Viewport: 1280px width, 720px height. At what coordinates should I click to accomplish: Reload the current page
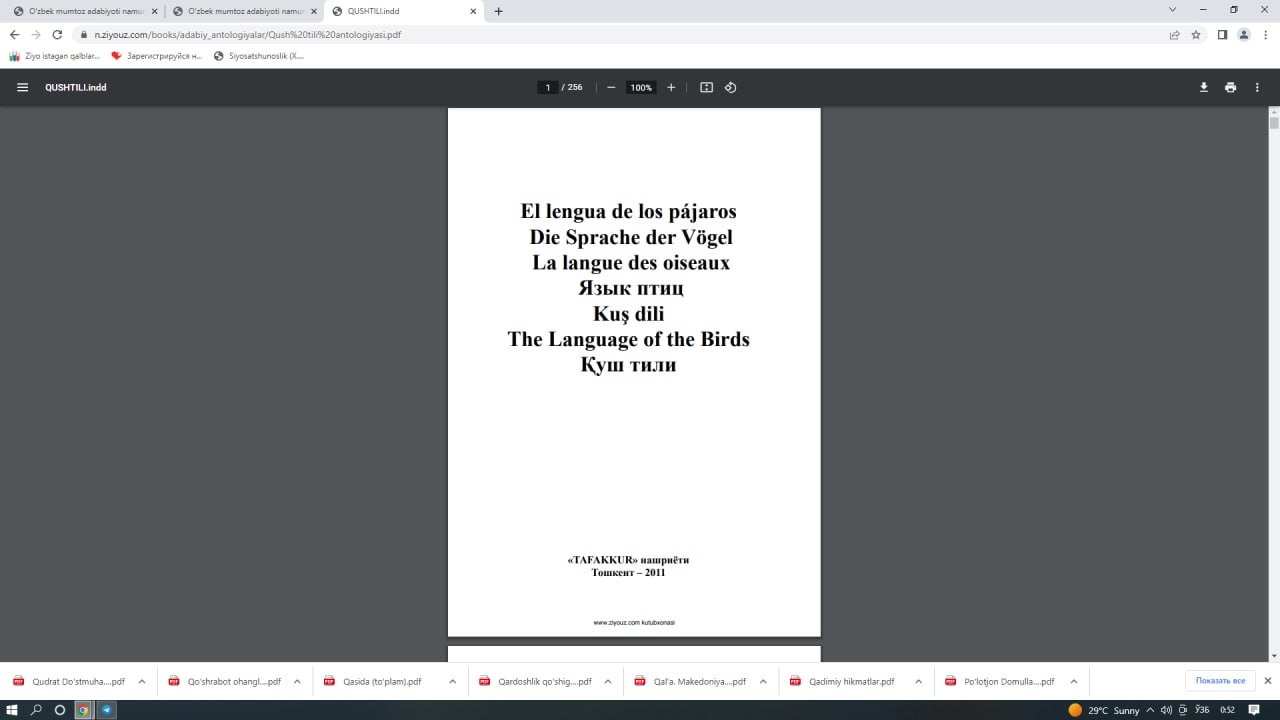click(x=57, y=34)
